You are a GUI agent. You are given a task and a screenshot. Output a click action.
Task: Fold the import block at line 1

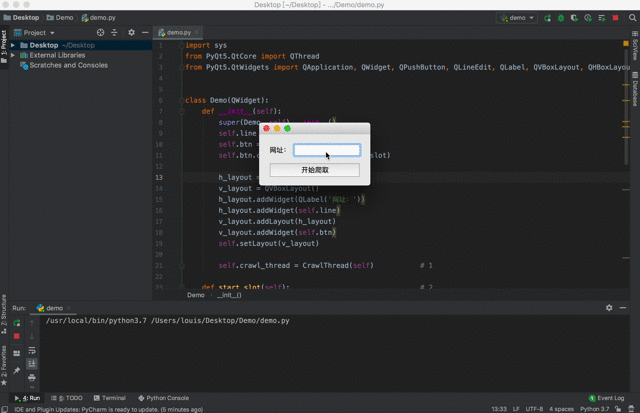pos(182,45)
